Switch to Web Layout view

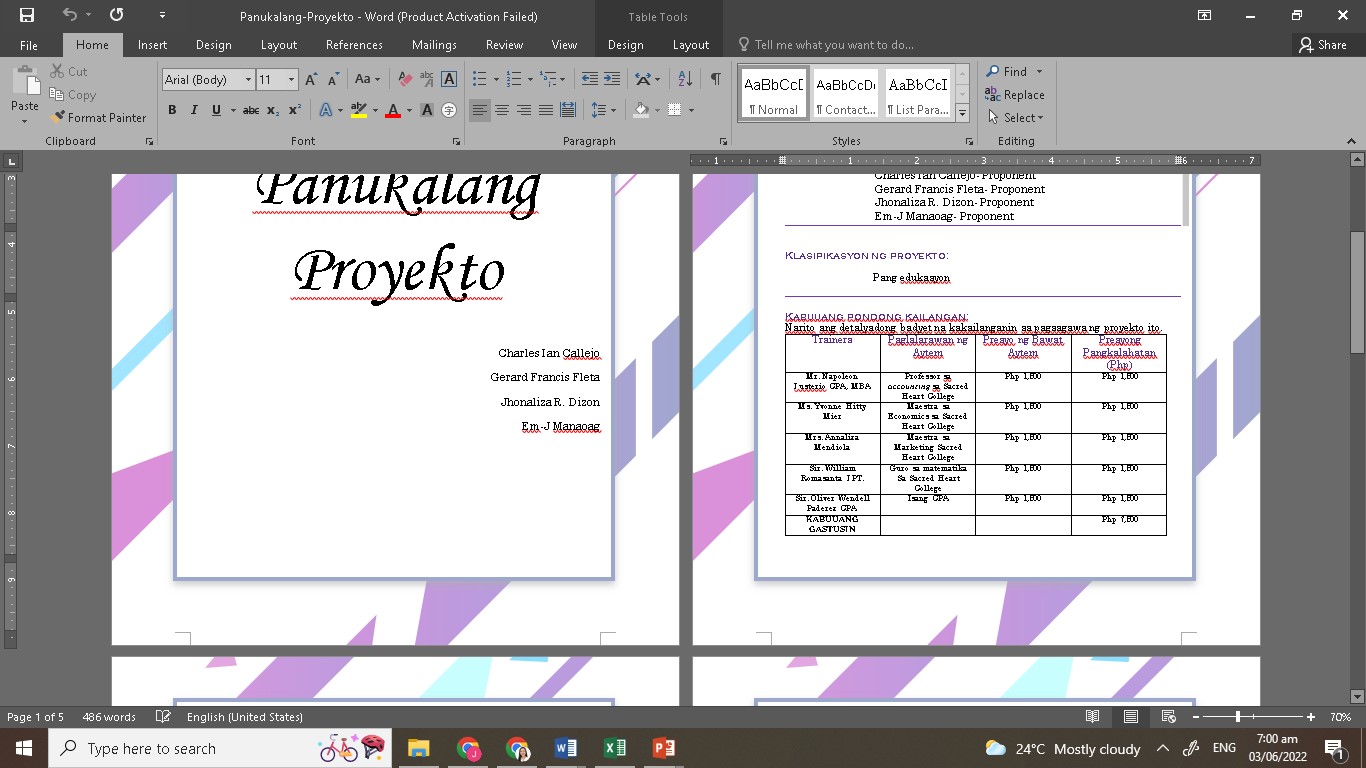[1168, 717]
